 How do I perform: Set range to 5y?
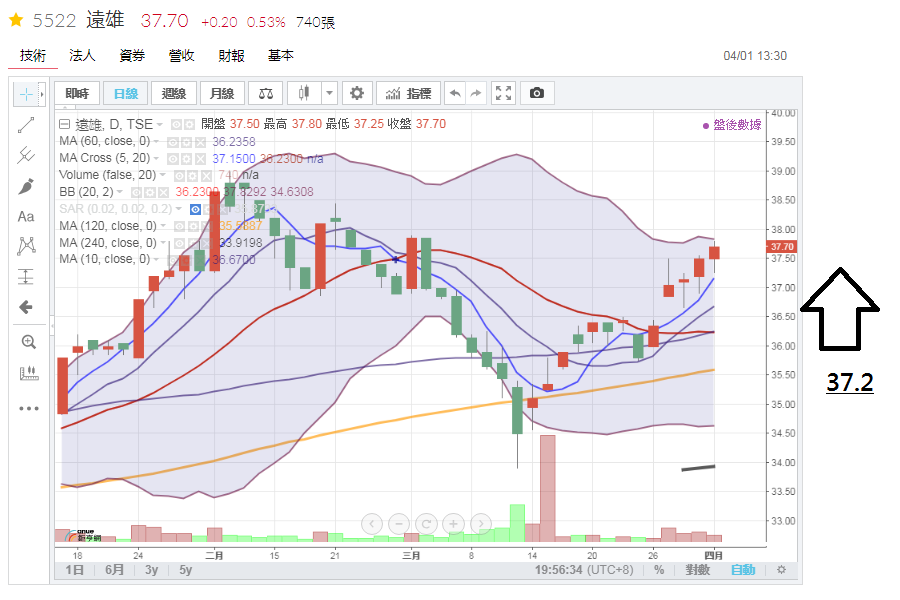click(185, 570)
